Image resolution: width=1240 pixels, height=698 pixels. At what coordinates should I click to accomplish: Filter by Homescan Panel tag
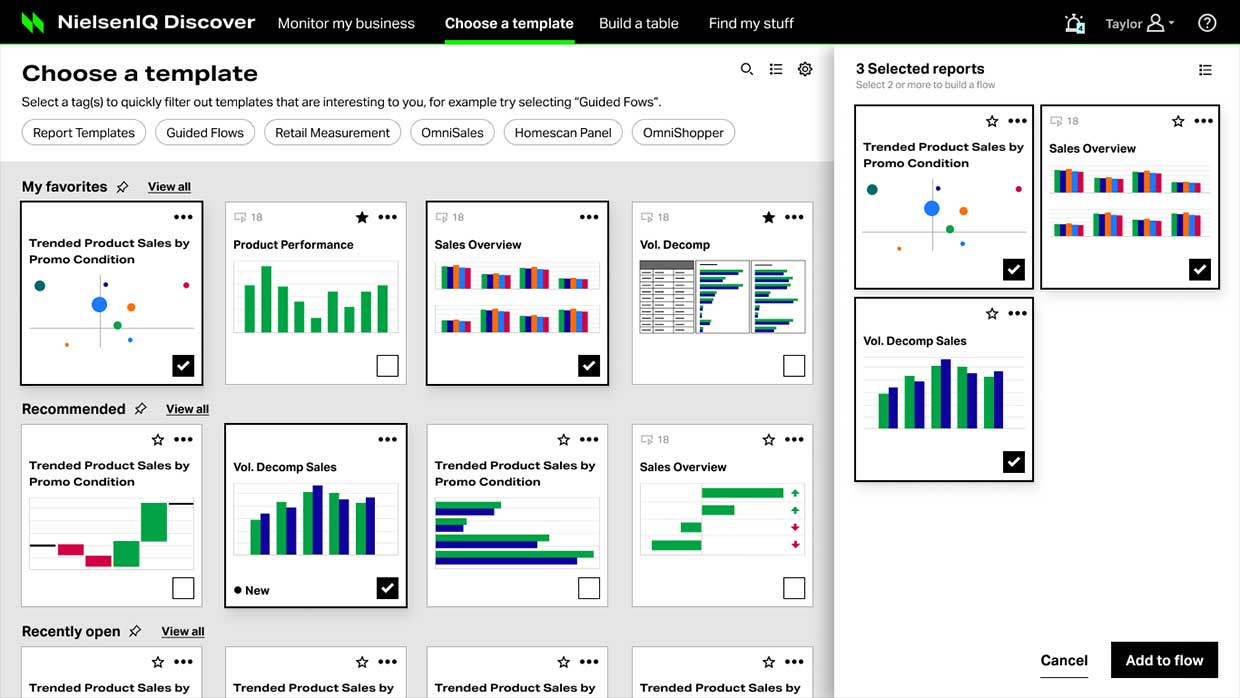(x=563, y=132)
